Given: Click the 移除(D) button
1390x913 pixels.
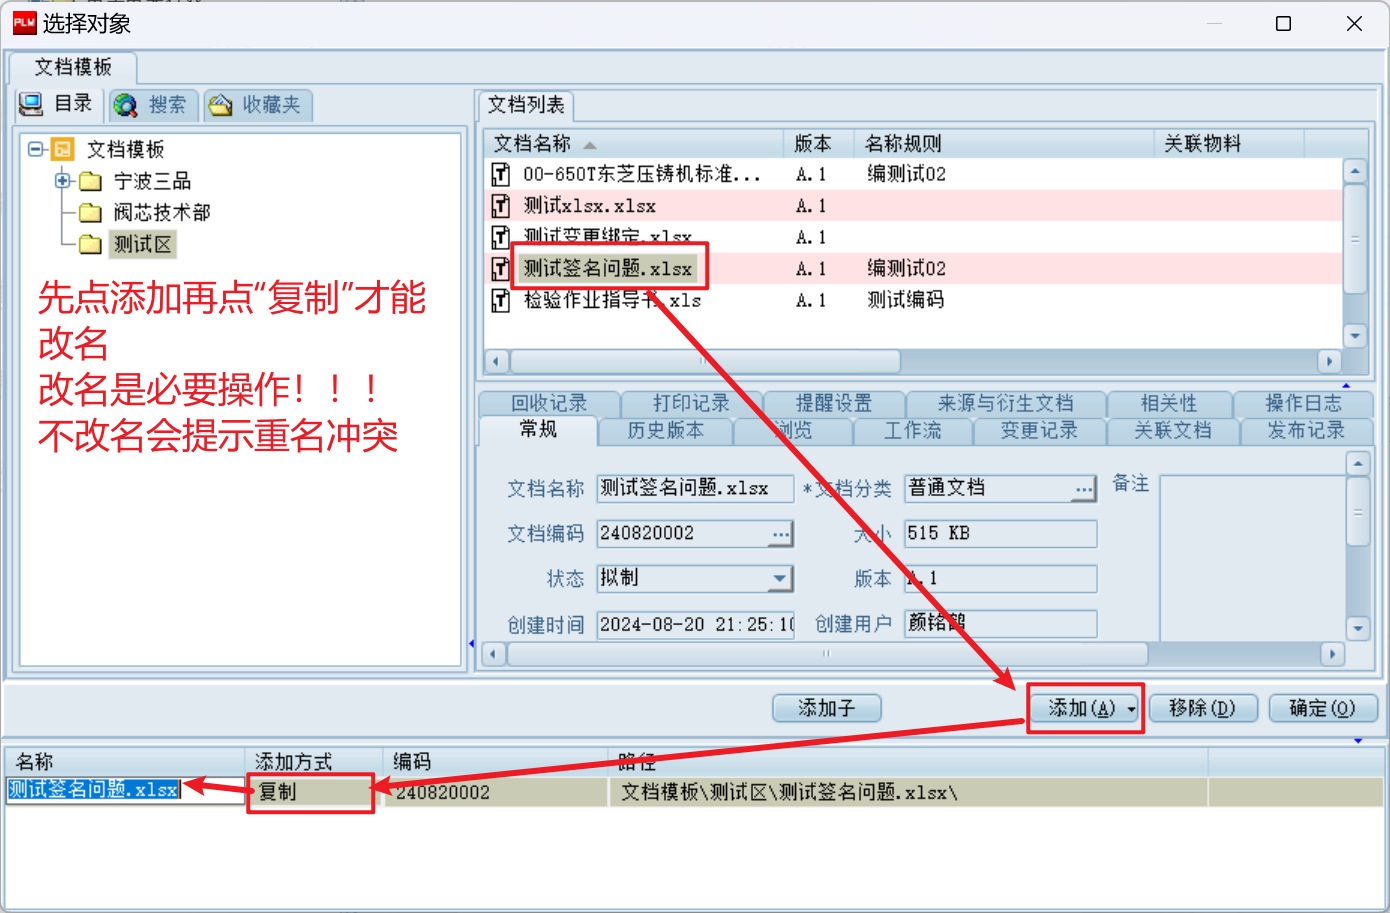Looking at the screenshot, I should click(x=1202, y=708).
